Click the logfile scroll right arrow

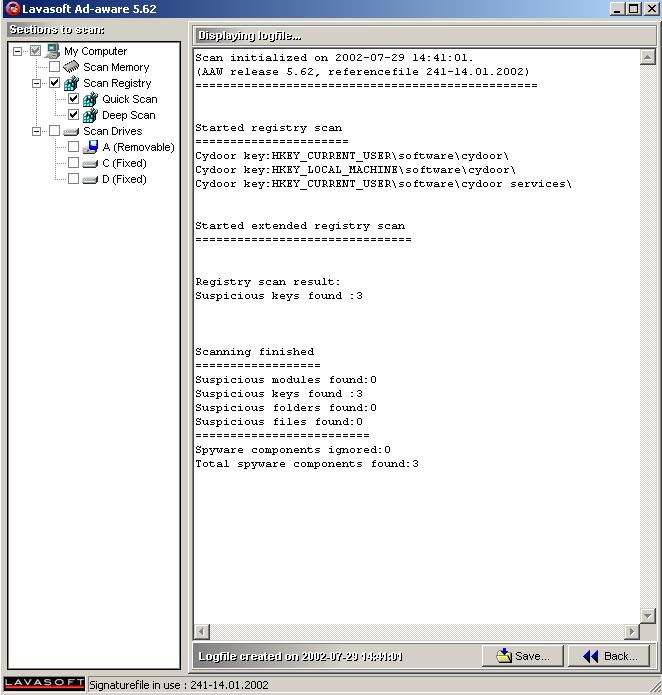(x=631, y=631)
